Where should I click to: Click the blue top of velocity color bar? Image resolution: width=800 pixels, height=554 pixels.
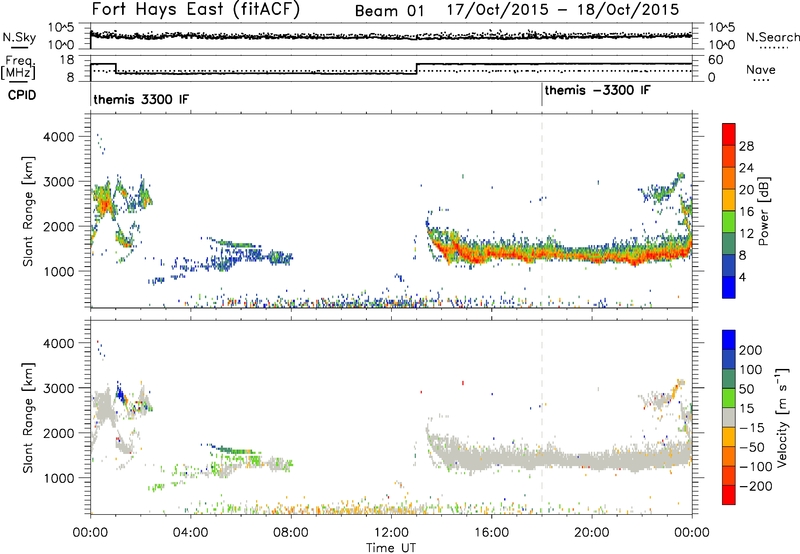tap(729, 340)
